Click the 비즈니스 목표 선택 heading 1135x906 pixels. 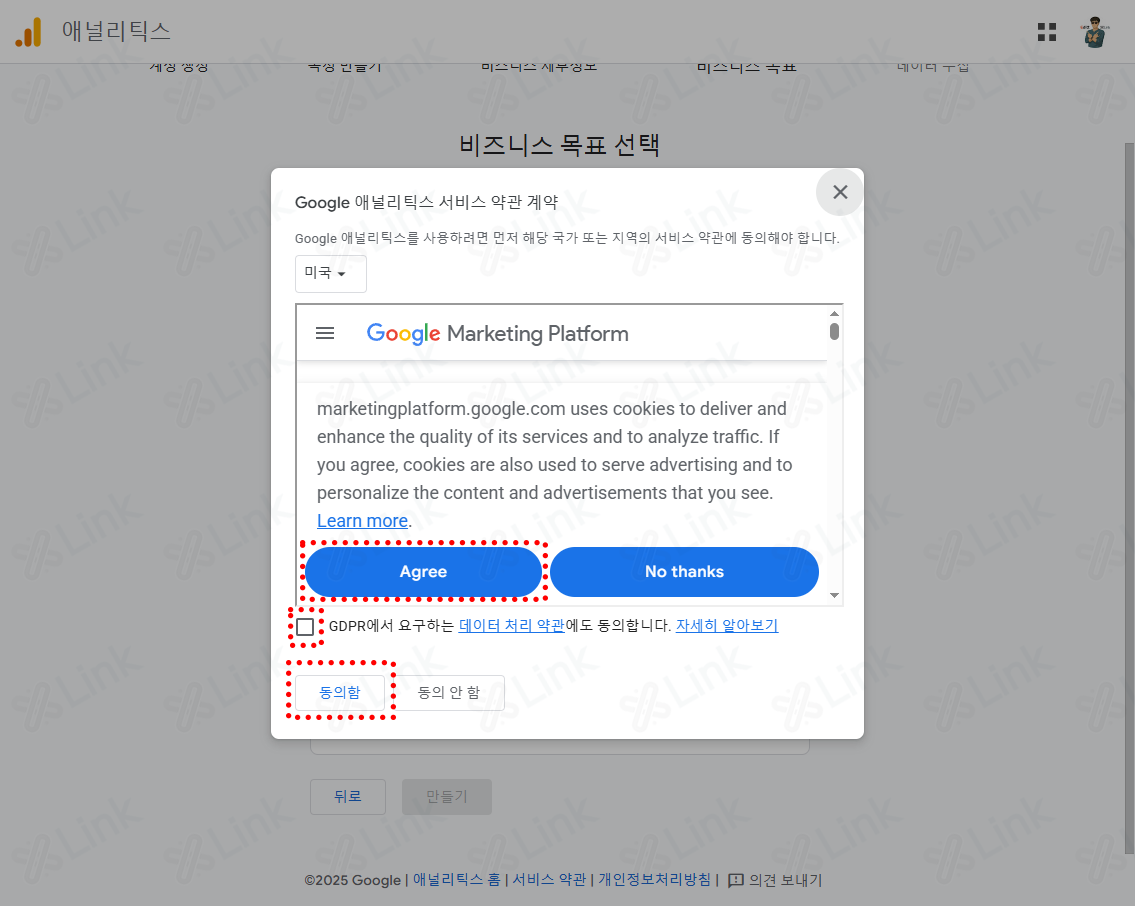tap(560, 145)
